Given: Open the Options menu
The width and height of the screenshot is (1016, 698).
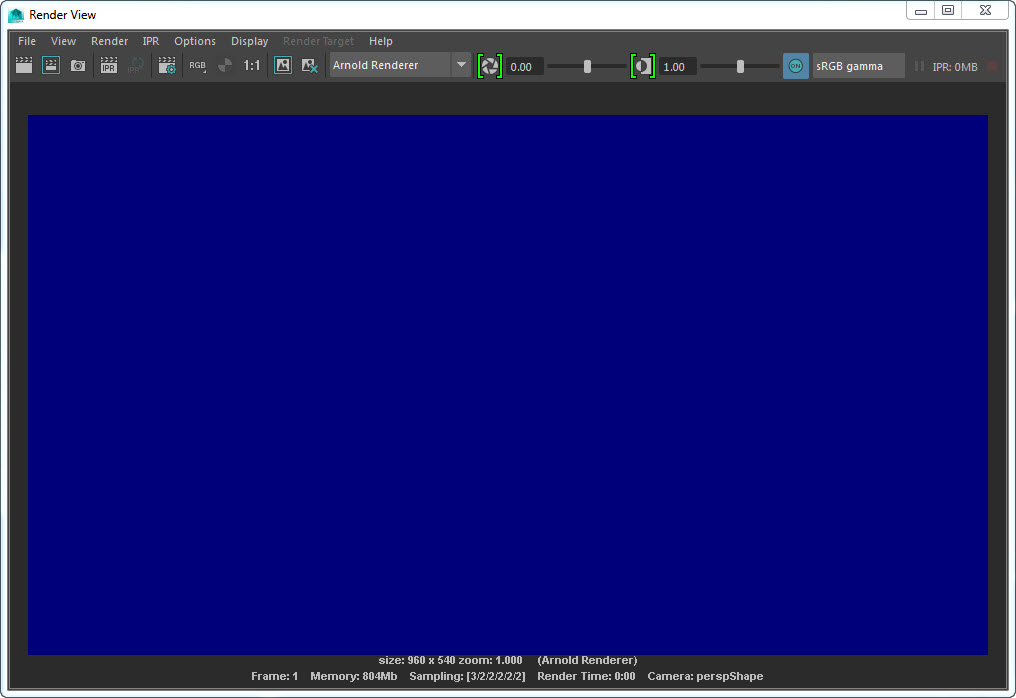Looking at the screenshot, I should [x=194, y=41].
